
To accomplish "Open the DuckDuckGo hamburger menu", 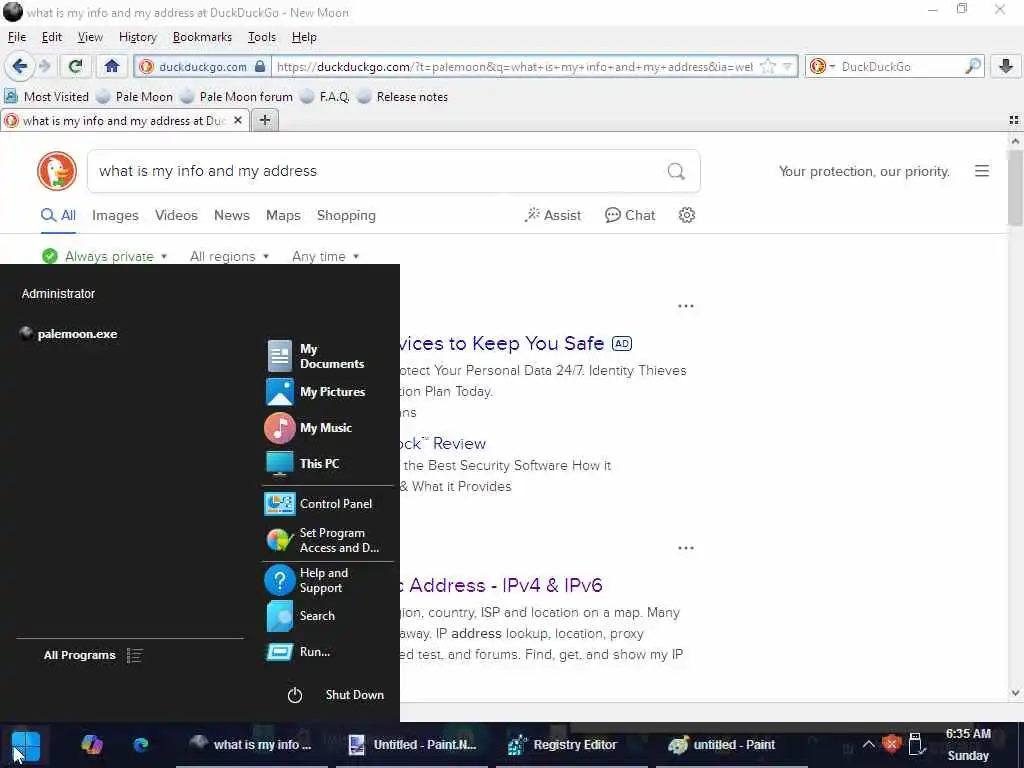I will coord(982,171).
